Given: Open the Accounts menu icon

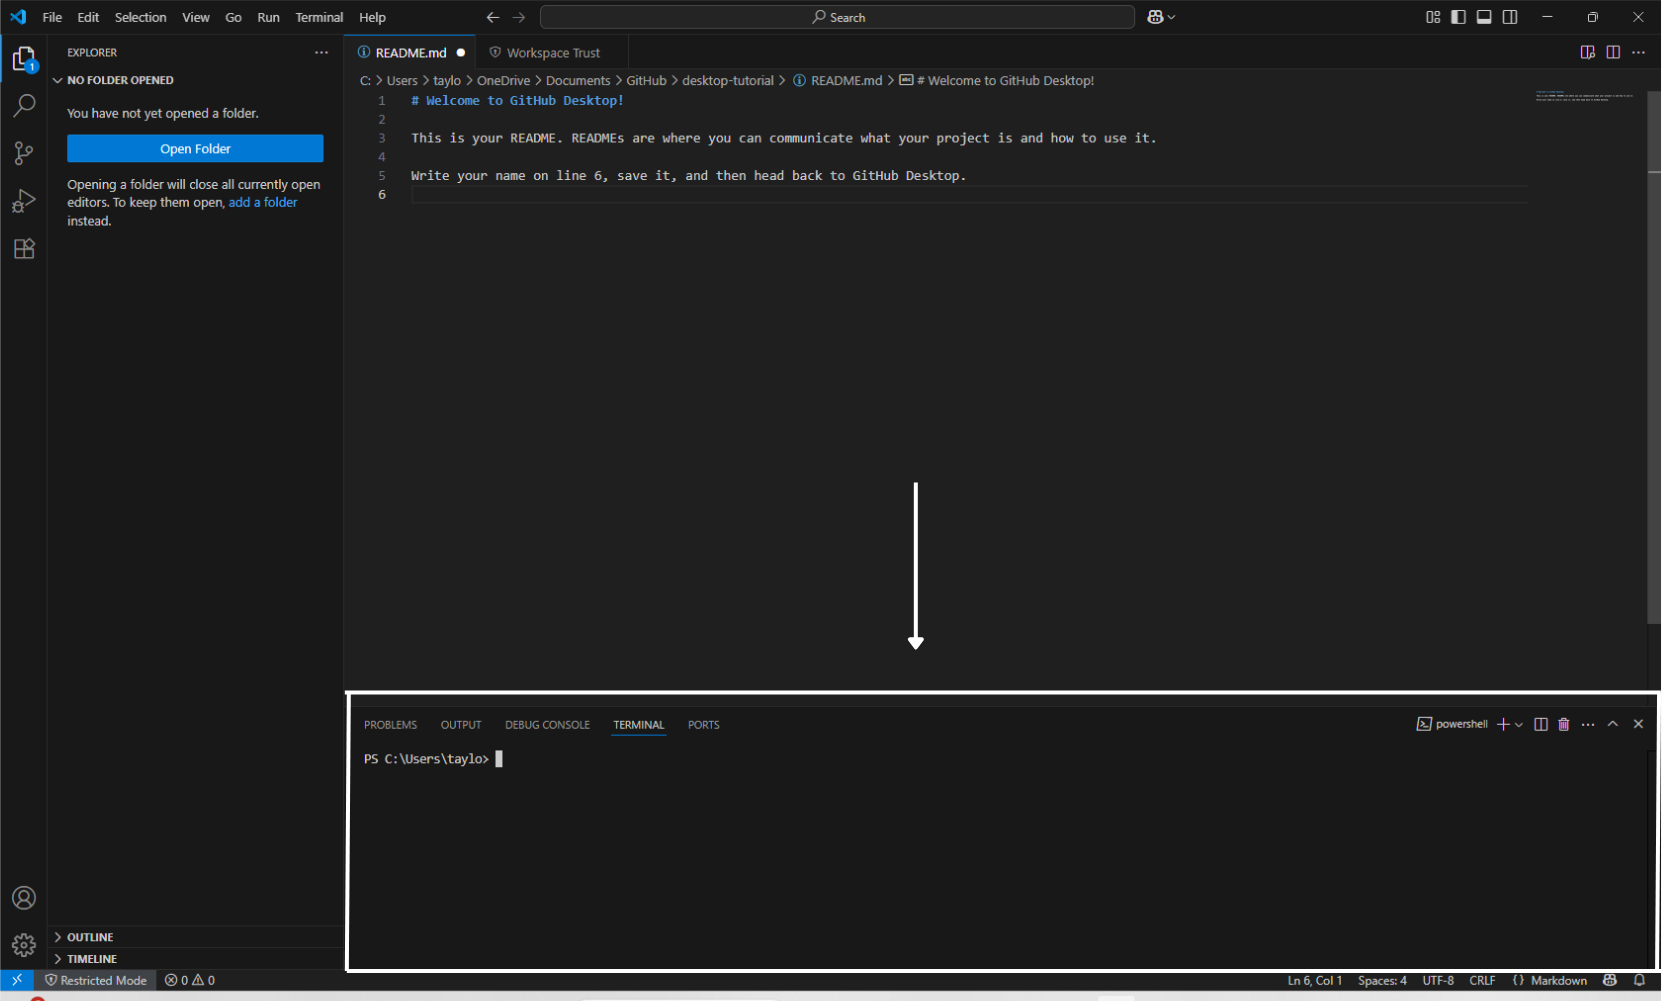Looking at the screenshot, I should (x=24, y=898).
